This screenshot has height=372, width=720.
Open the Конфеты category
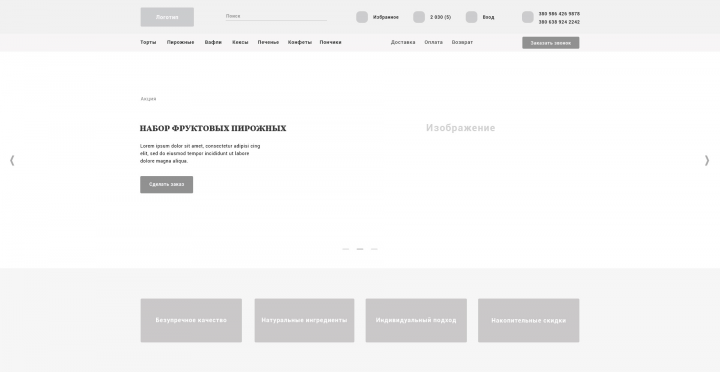point(300,42)
